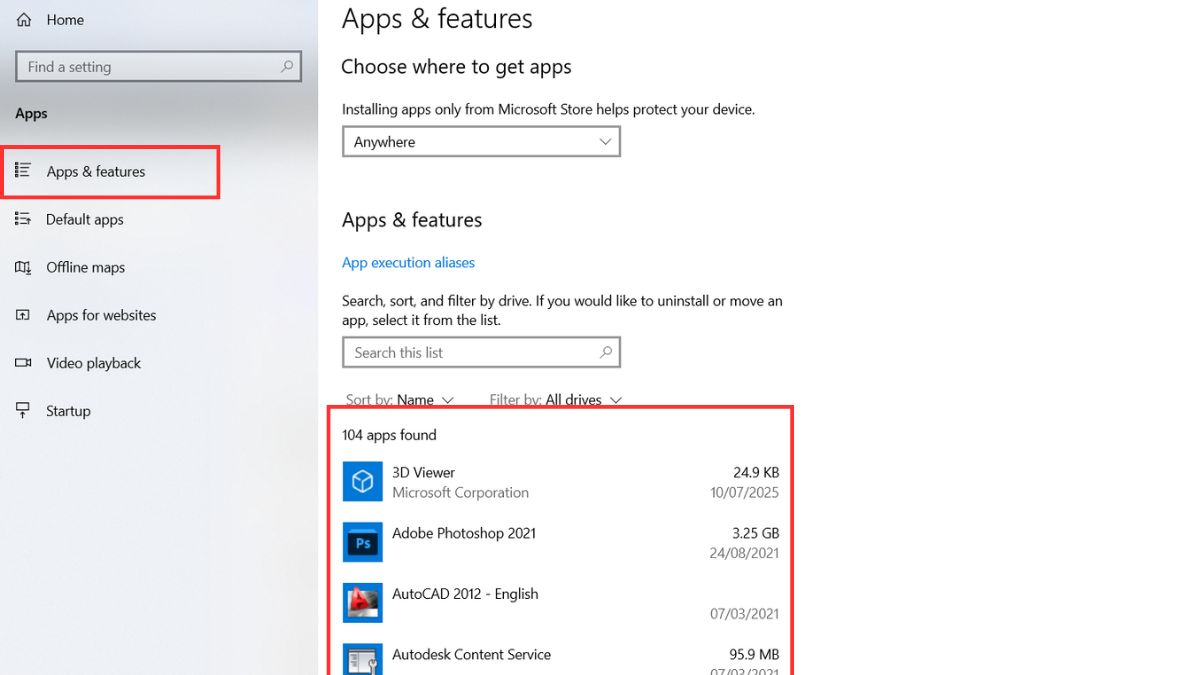Click the 3D Viewer app icon
This screenshot has width=1200, height=675.
[362, 482]
